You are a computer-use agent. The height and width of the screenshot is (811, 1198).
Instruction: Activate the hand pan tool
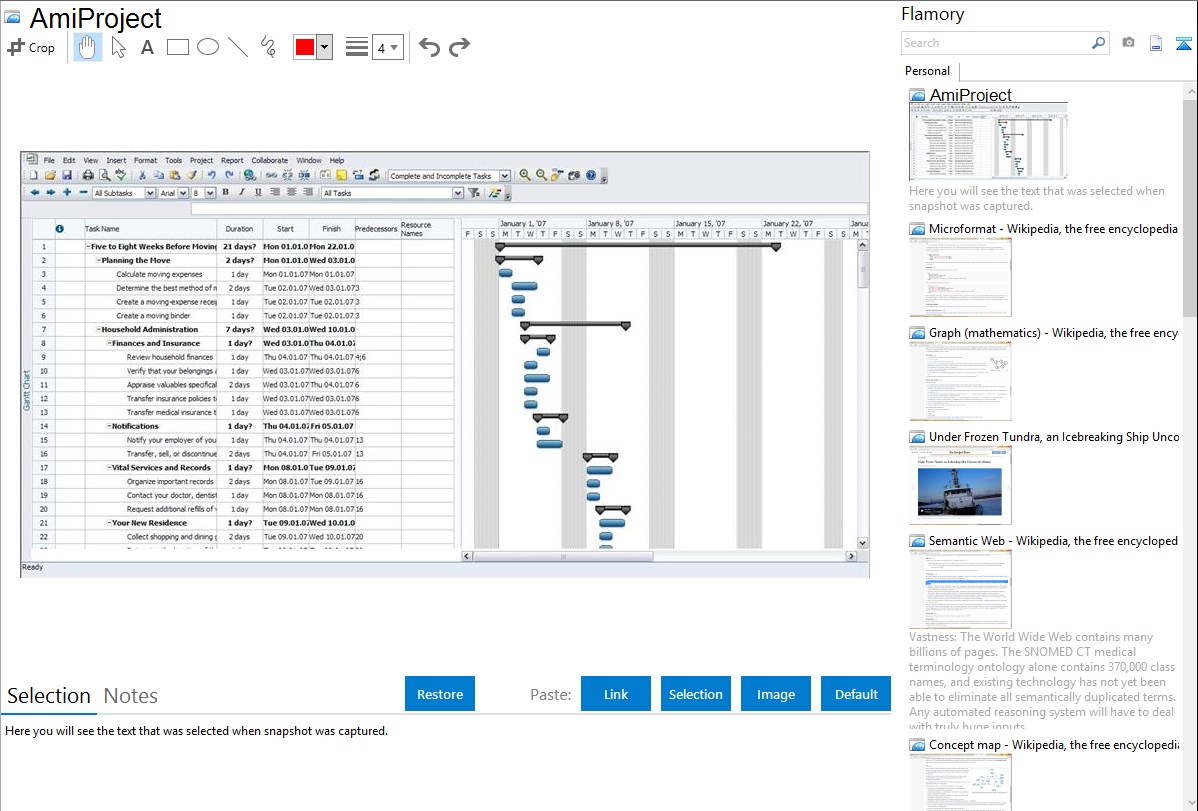87,47
